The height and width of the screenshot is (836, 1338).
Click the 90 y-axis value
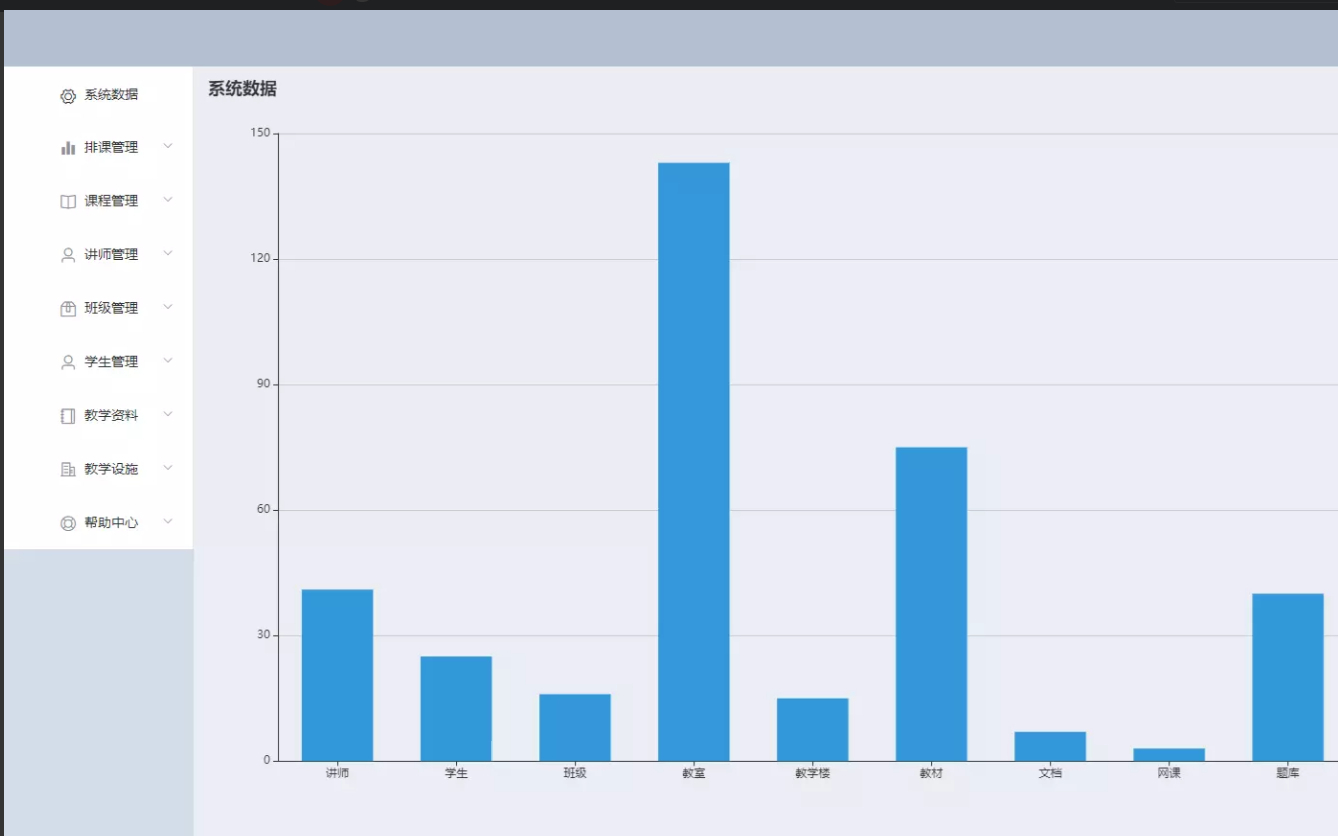coord(264,384)
